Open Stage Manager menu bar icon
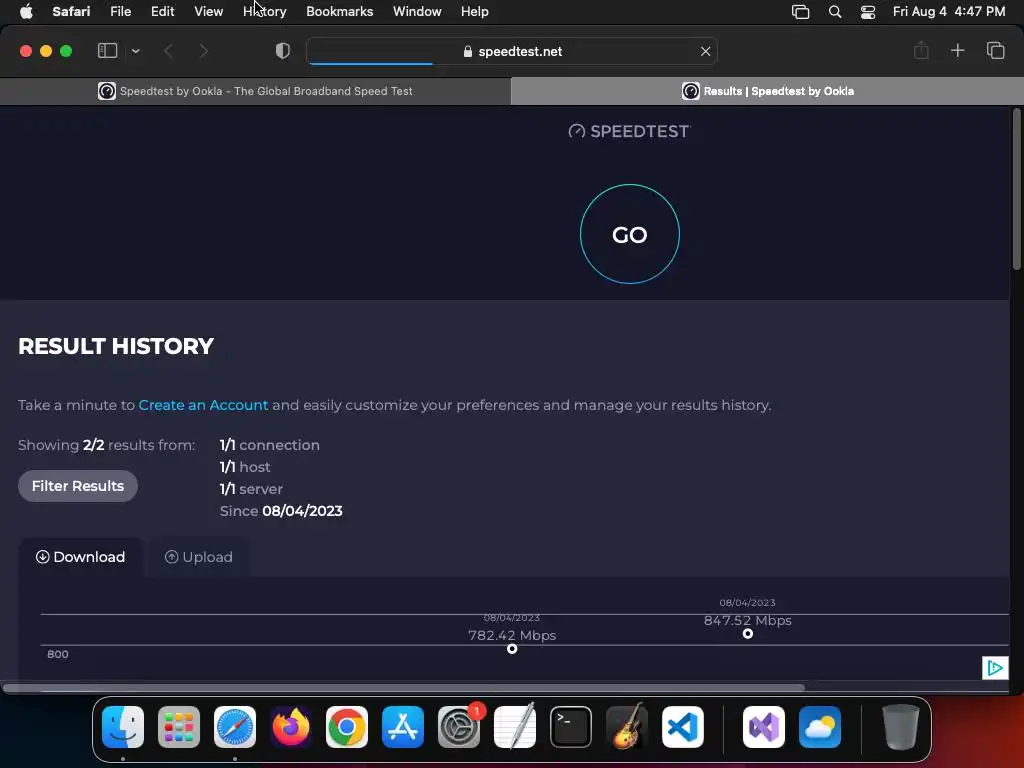 click(x=801, y=12)
